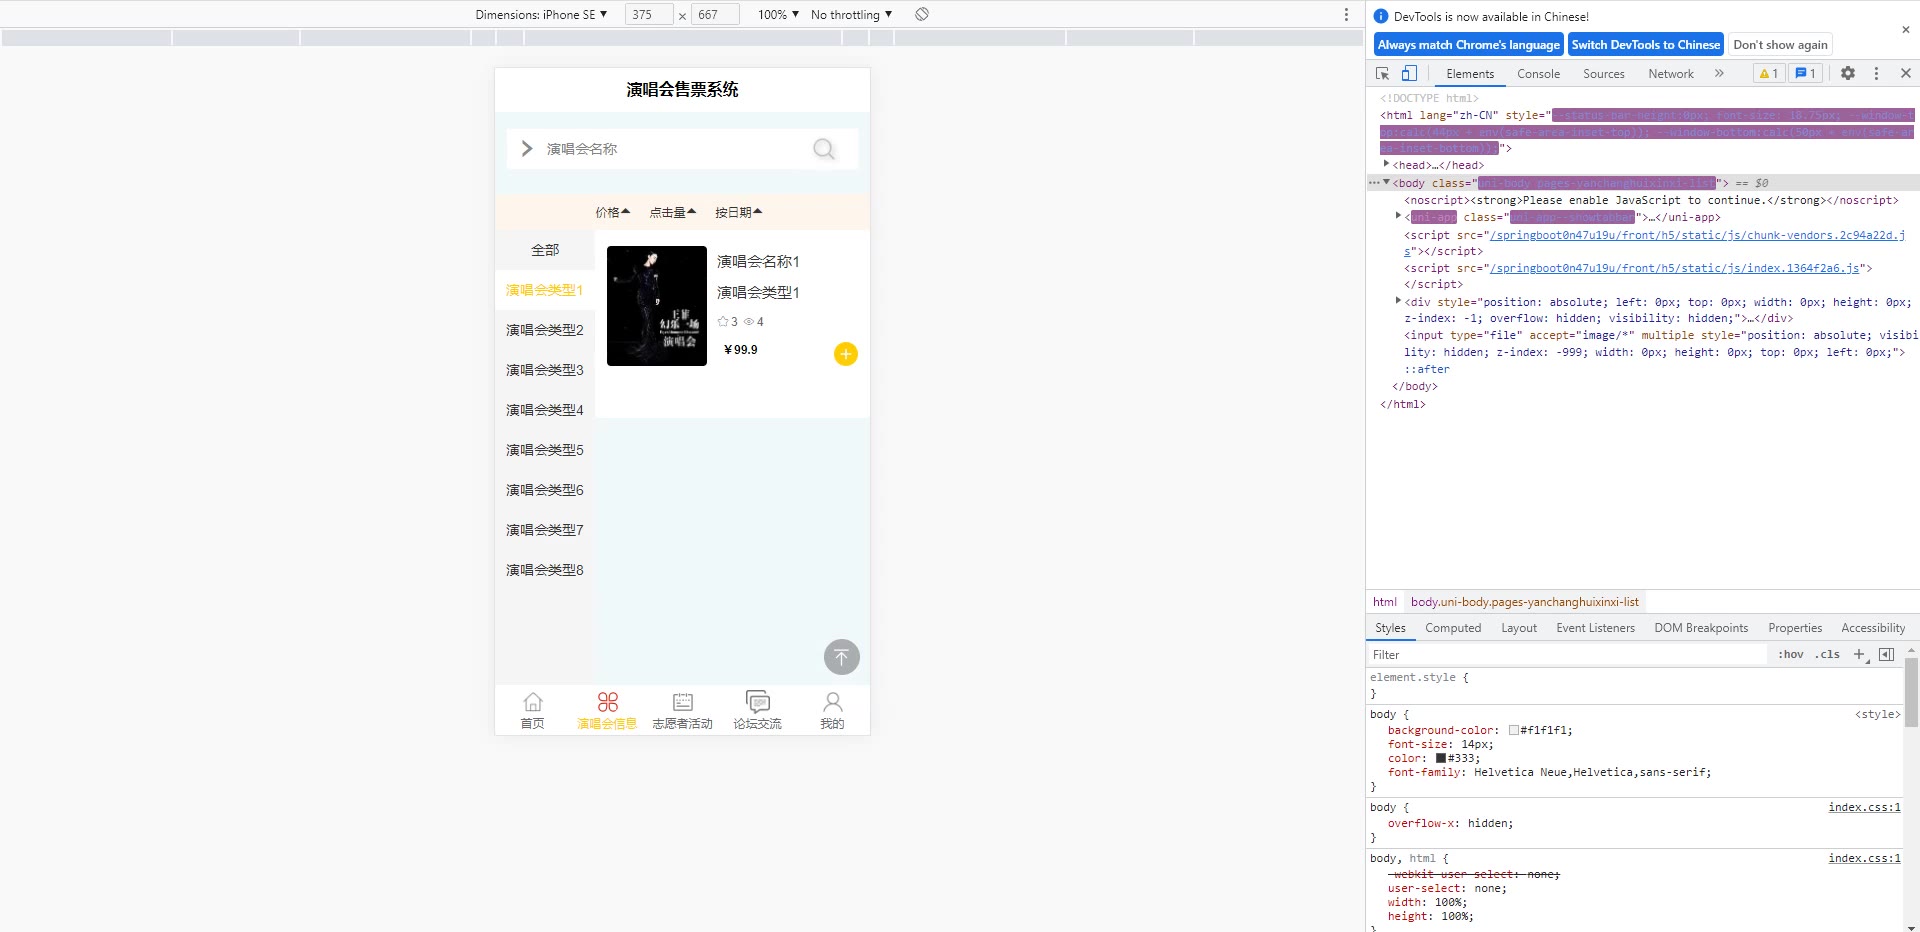This screenshot has height=932, width=1920.
Task: Click the messages count badge
Action: [1805, 73]
